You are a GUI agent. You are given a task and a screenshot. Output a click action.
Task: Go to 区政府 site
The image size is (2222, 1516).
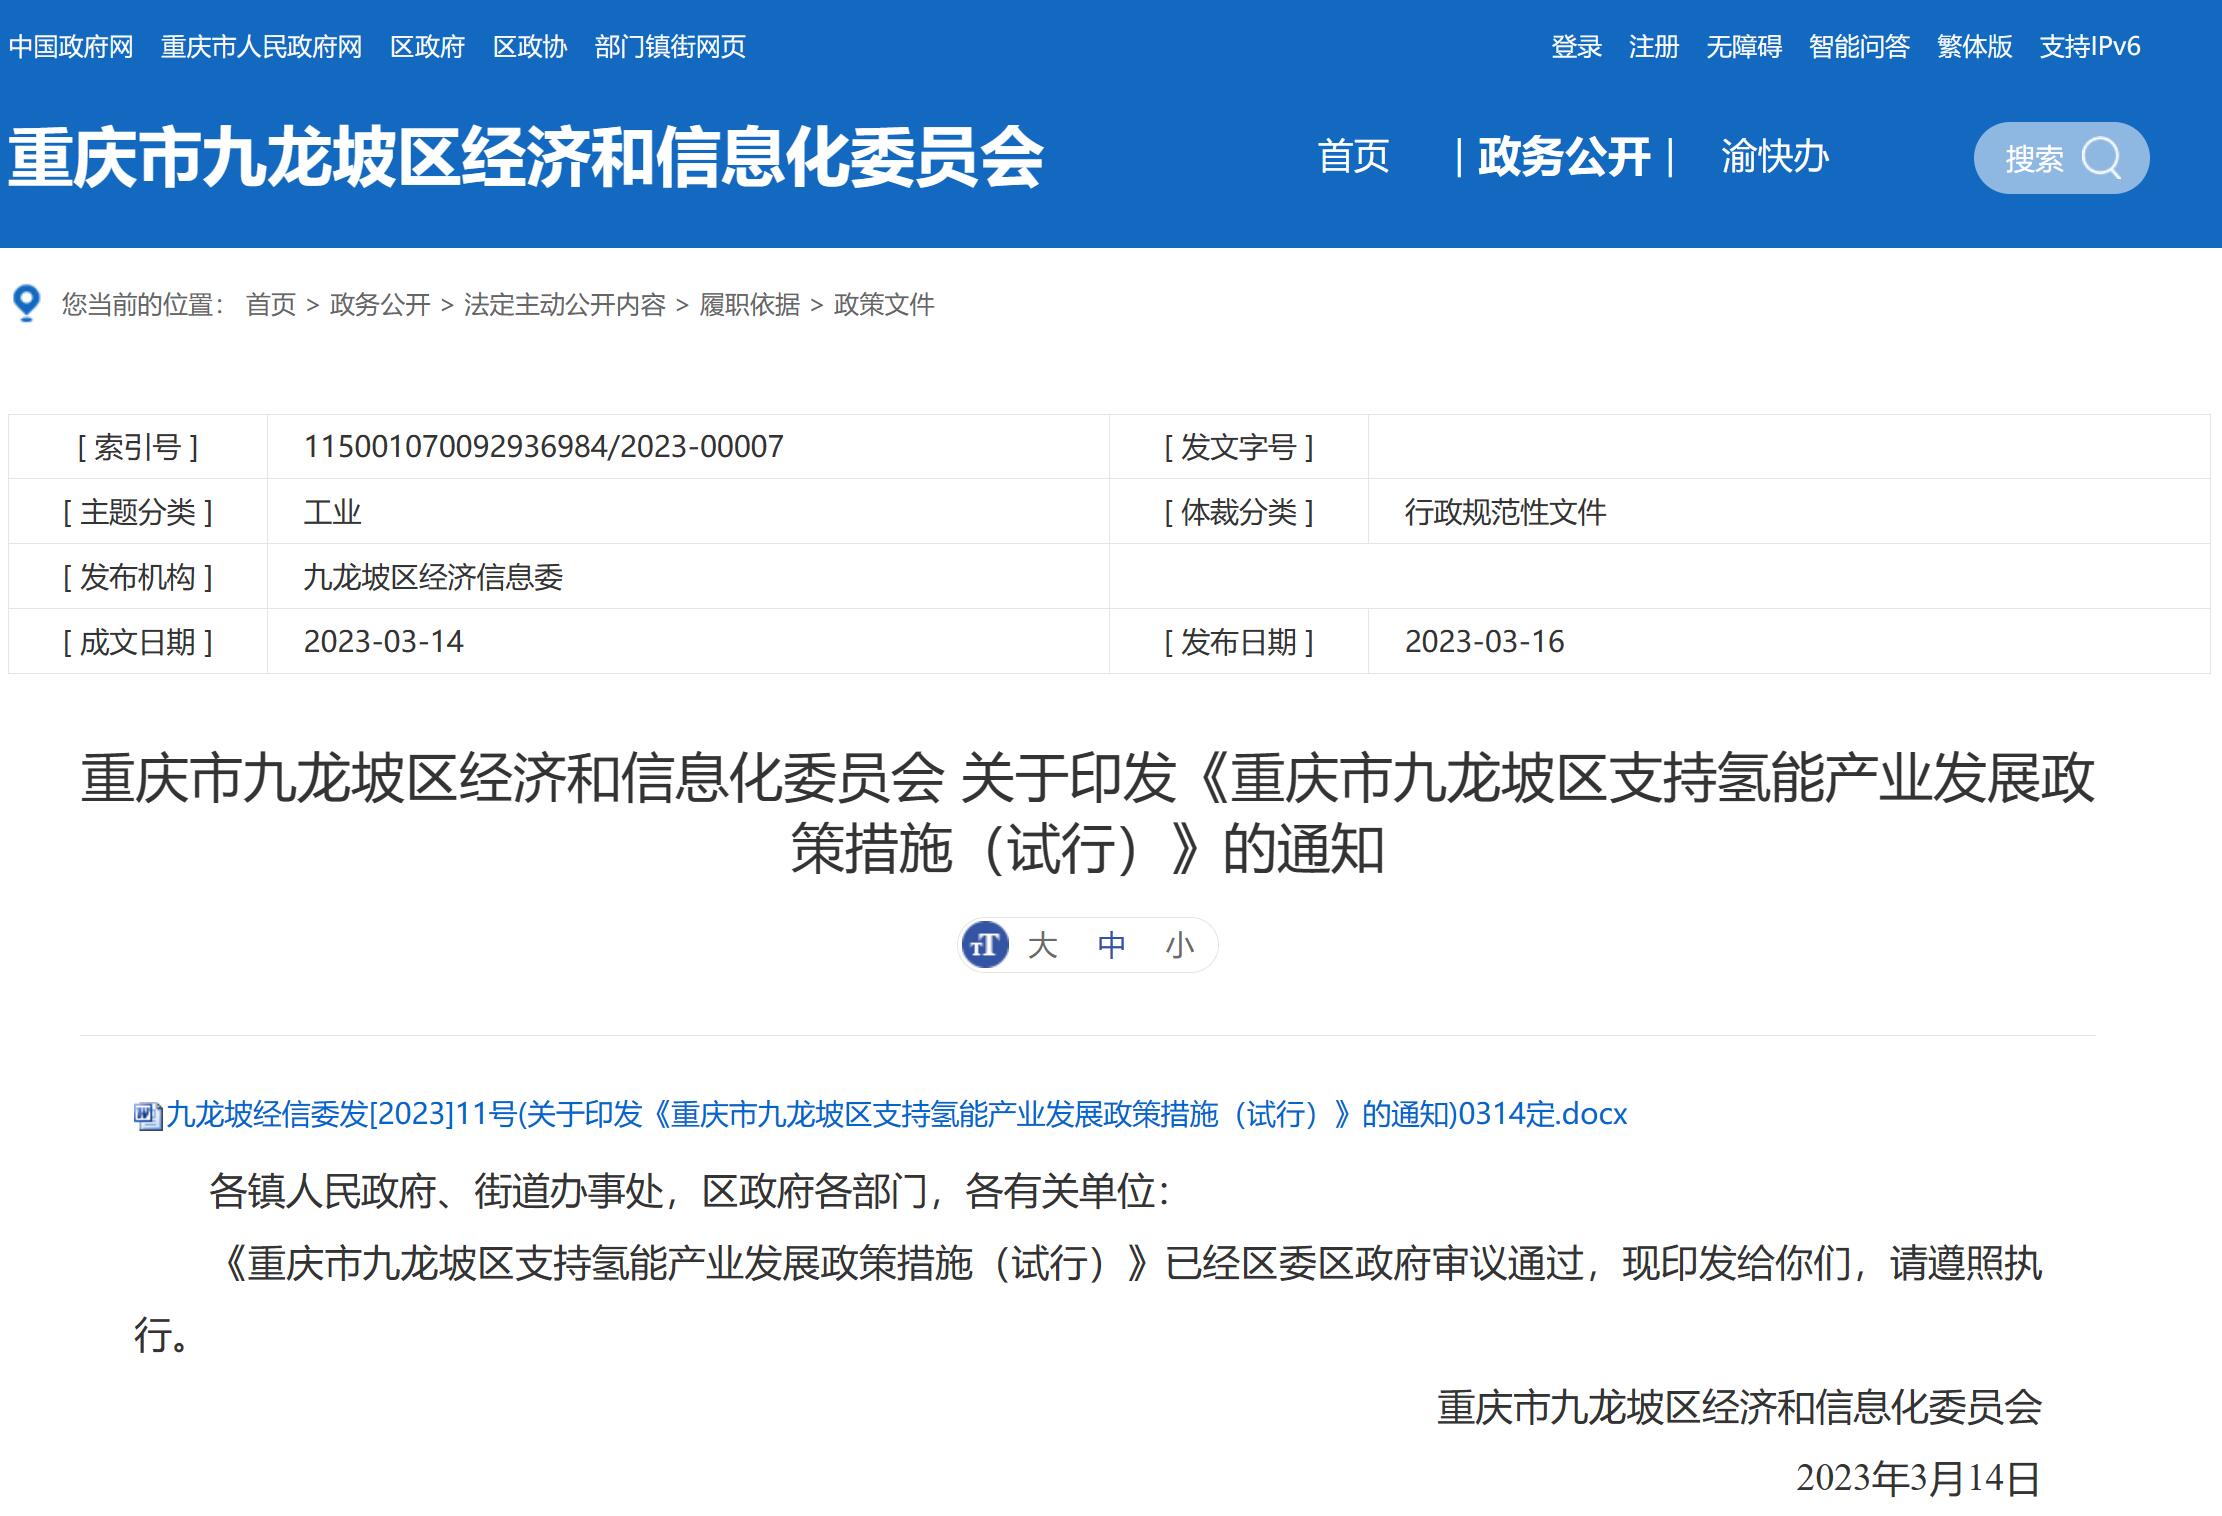pos(428,47)
